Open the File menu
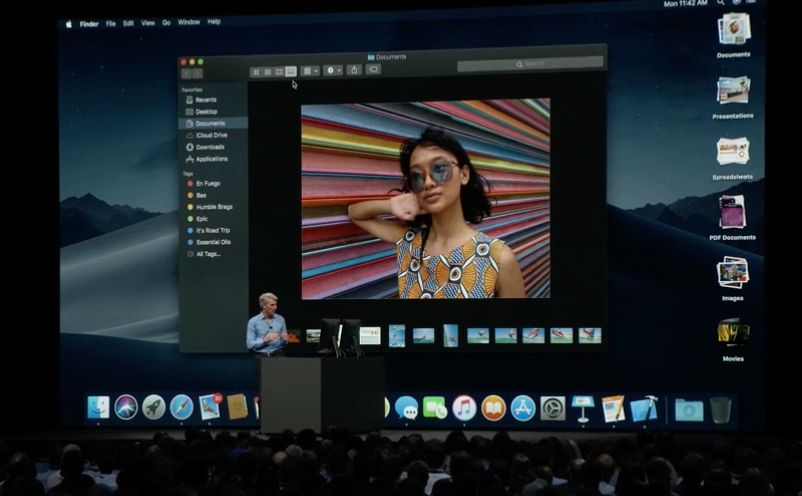This screenshot has width=802, height=496. [x=110, y=24]
